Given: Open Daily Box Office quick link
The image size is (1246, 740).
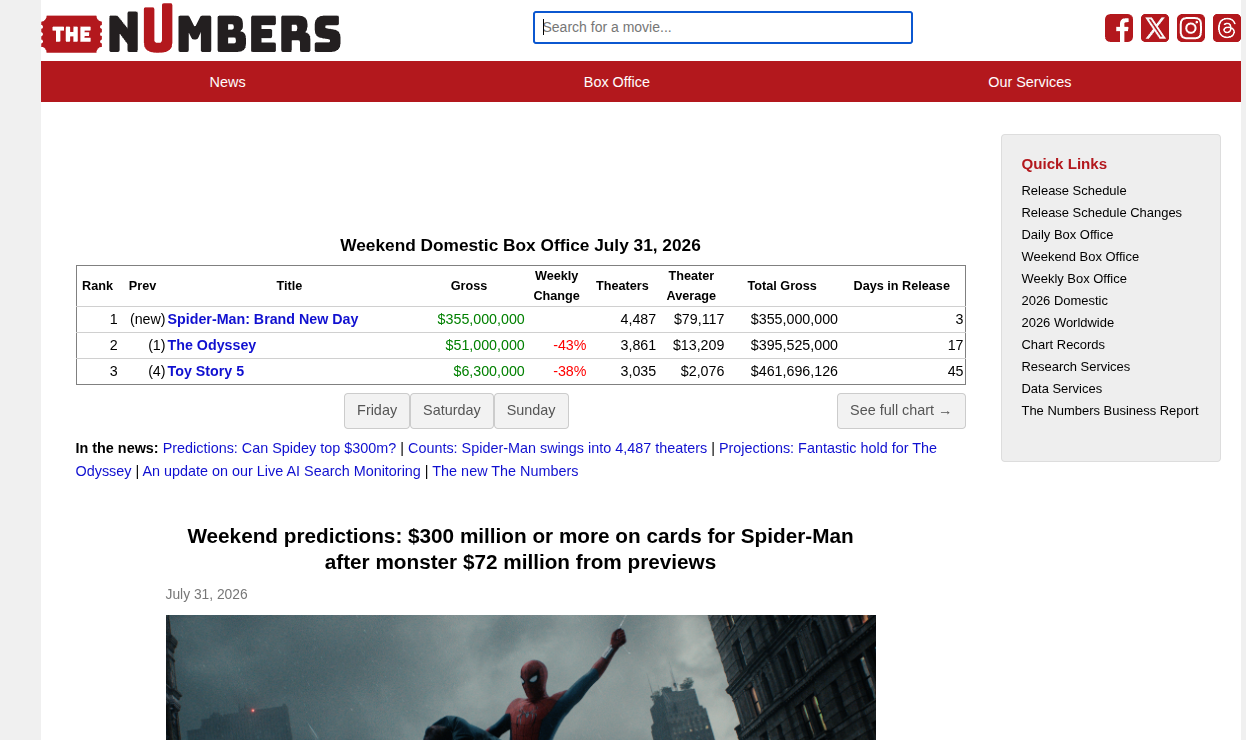Looking at the screenshot, I should (1067, 235).
